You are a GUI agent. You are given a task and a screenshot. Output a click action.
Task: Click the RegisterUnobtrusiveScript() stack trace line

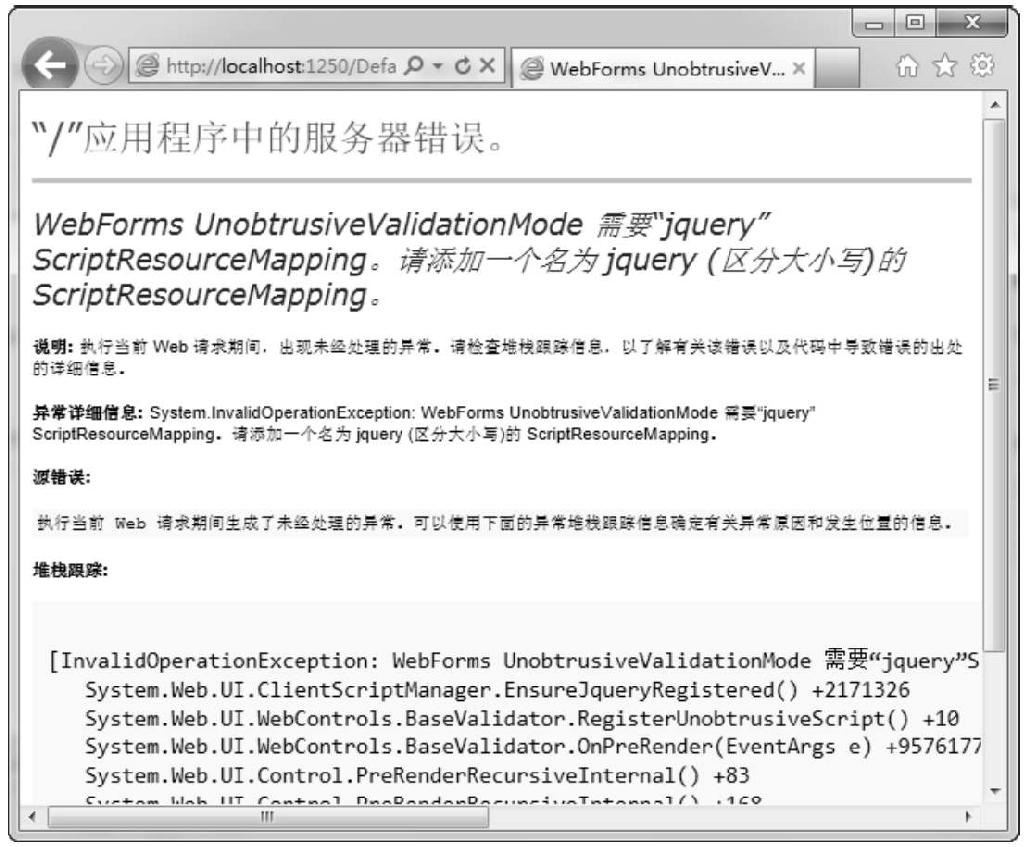point(522,718)
